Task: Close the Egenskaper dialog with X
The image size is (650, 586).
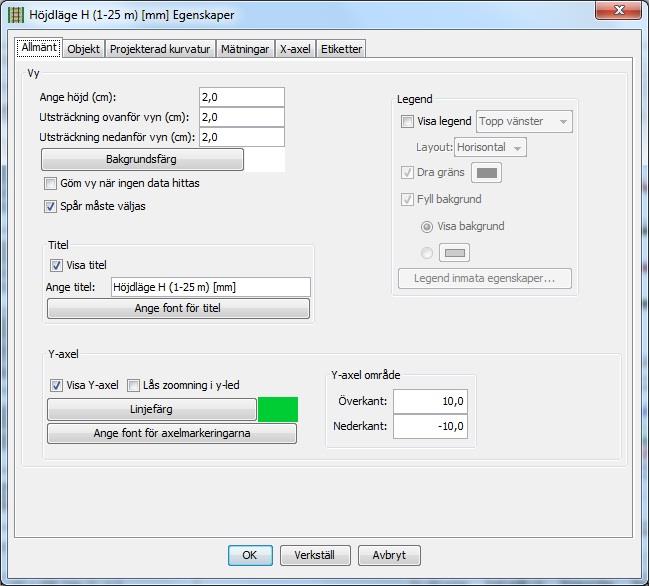Action: [x=618, y=10]
